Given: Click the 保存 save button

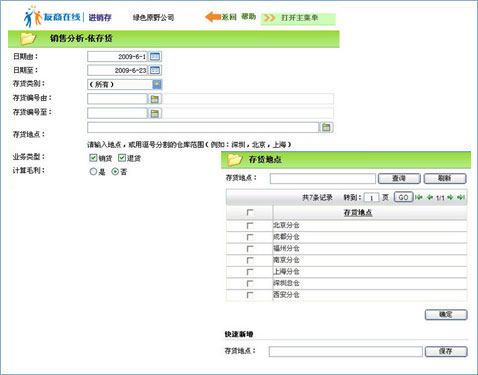Looking at the screenshot, I should (446, 351).
